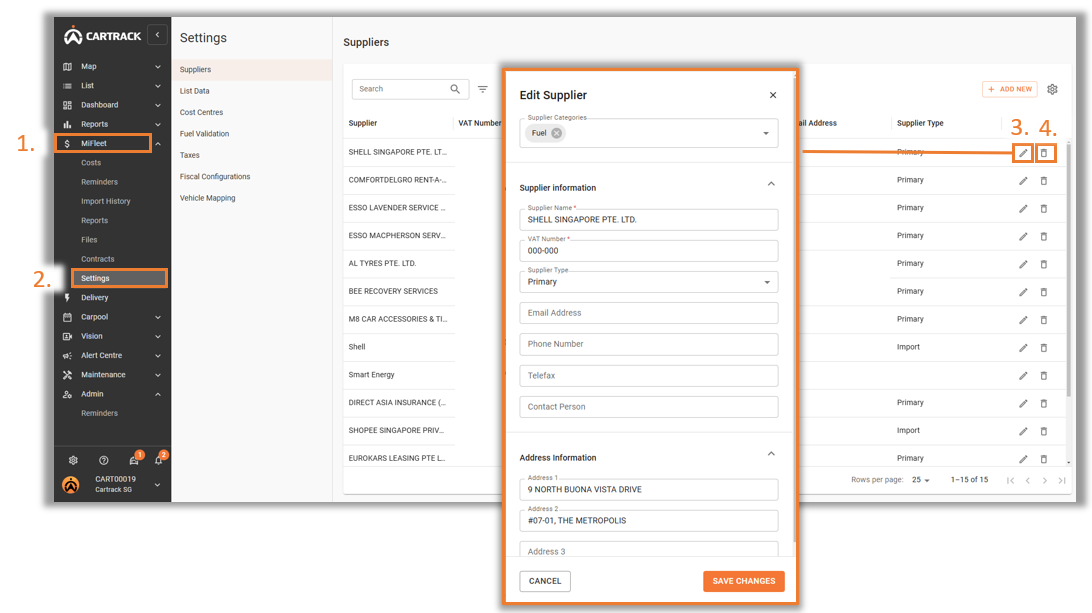Delete SHELL SINGAPORE supplier trash icon
Screen dimensions: 1092x613
tap(1045, 153)
